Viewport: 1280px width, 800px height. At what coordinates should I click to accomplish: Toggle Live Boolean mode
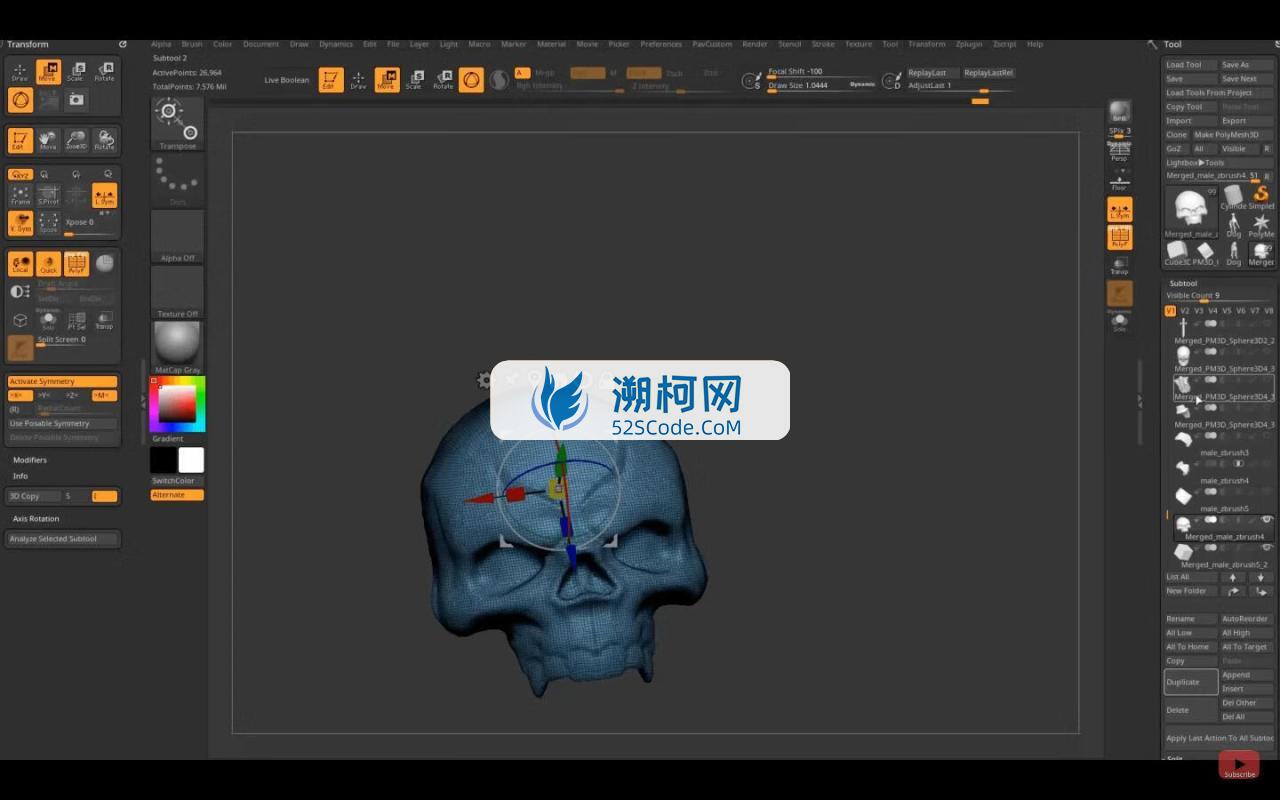coord(287,80)
